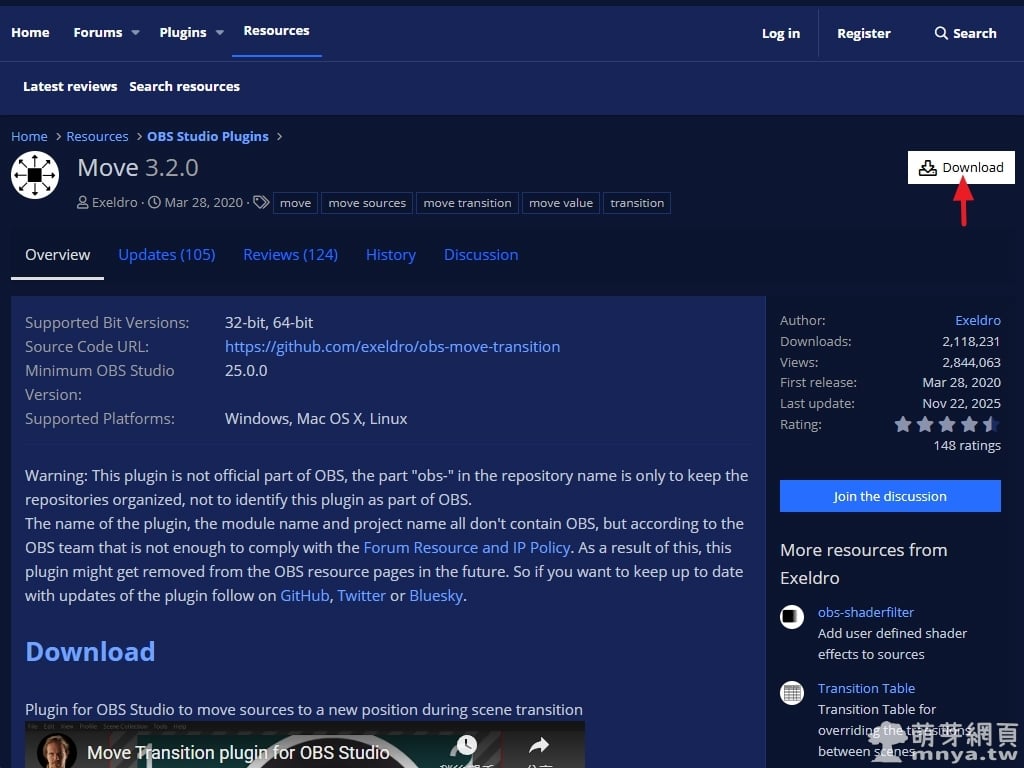
Task: Open Forum Resource and IP Policy link
Action: pos(467,548)
